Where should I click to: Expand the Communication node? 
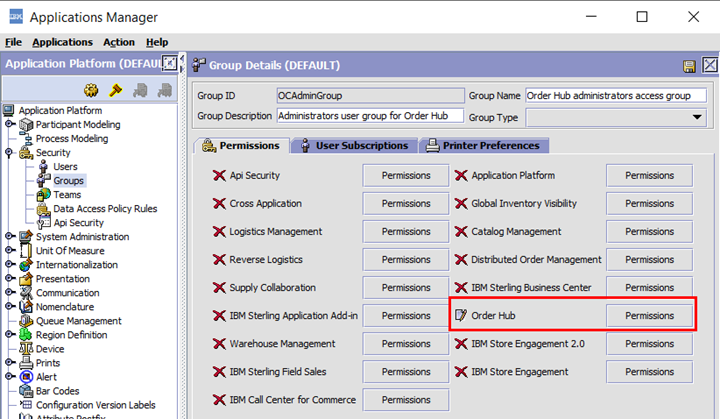tap(10, 292)
